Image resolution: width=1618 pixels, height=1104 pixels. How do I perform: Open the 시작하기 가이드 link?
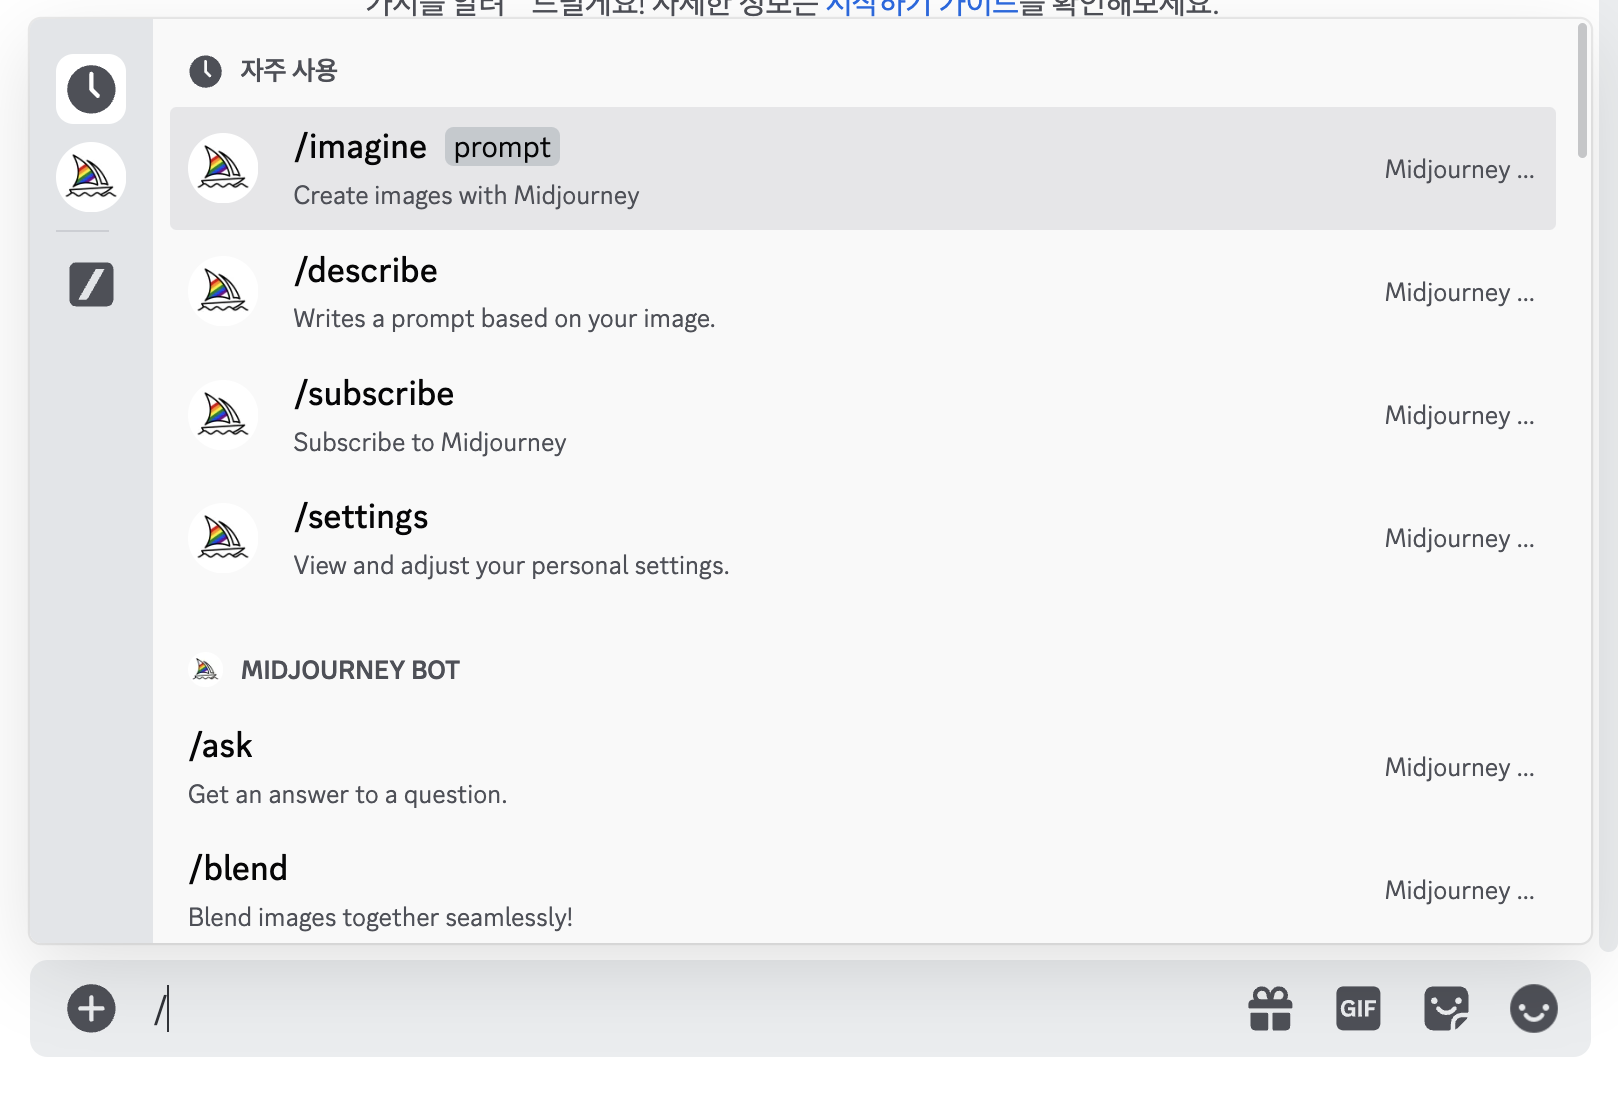(921, 8)
